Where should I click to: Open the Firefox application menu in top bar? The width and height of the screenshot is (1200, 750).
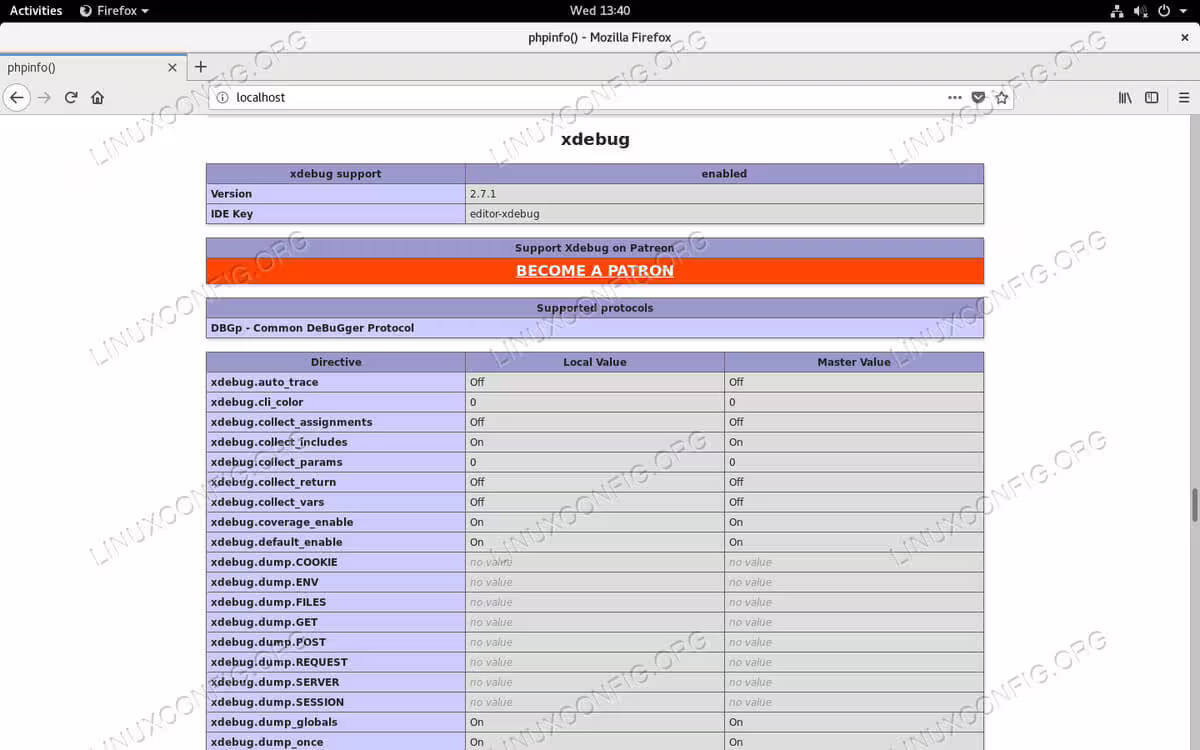[x=115, y=11]
